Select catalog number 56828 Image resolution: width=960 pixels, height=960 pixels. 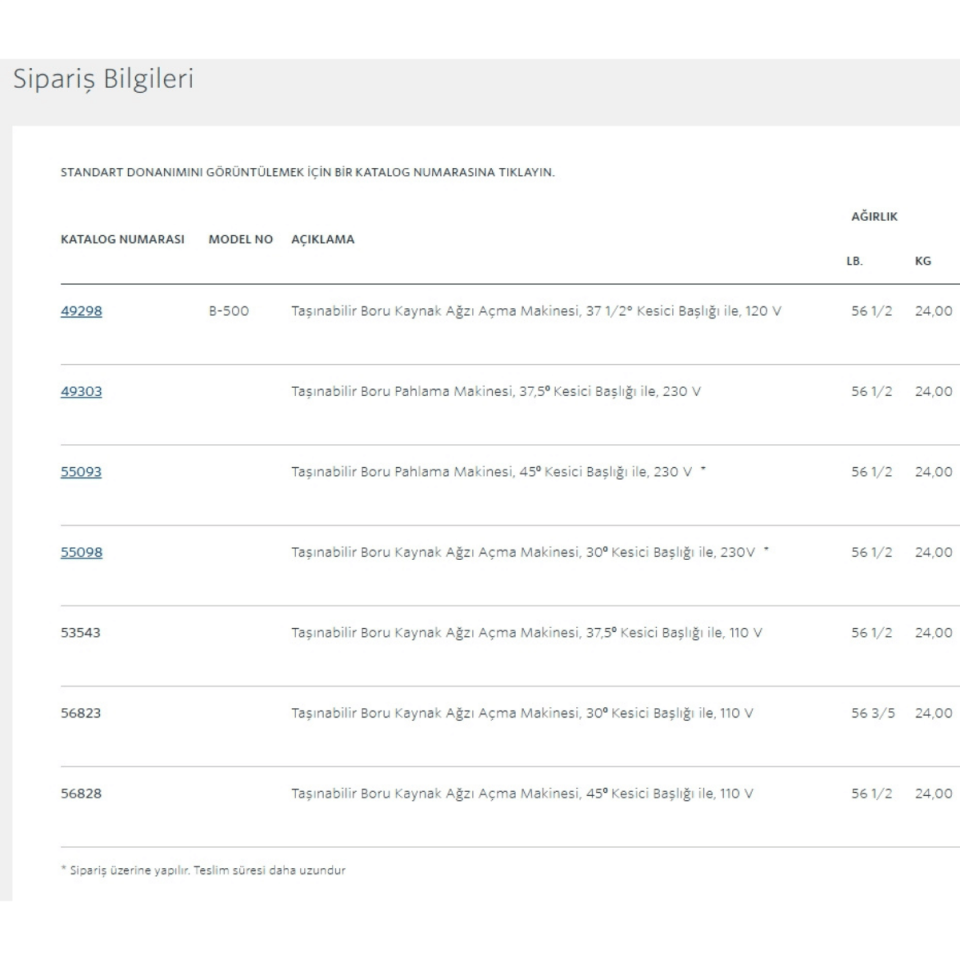point(81,793)
